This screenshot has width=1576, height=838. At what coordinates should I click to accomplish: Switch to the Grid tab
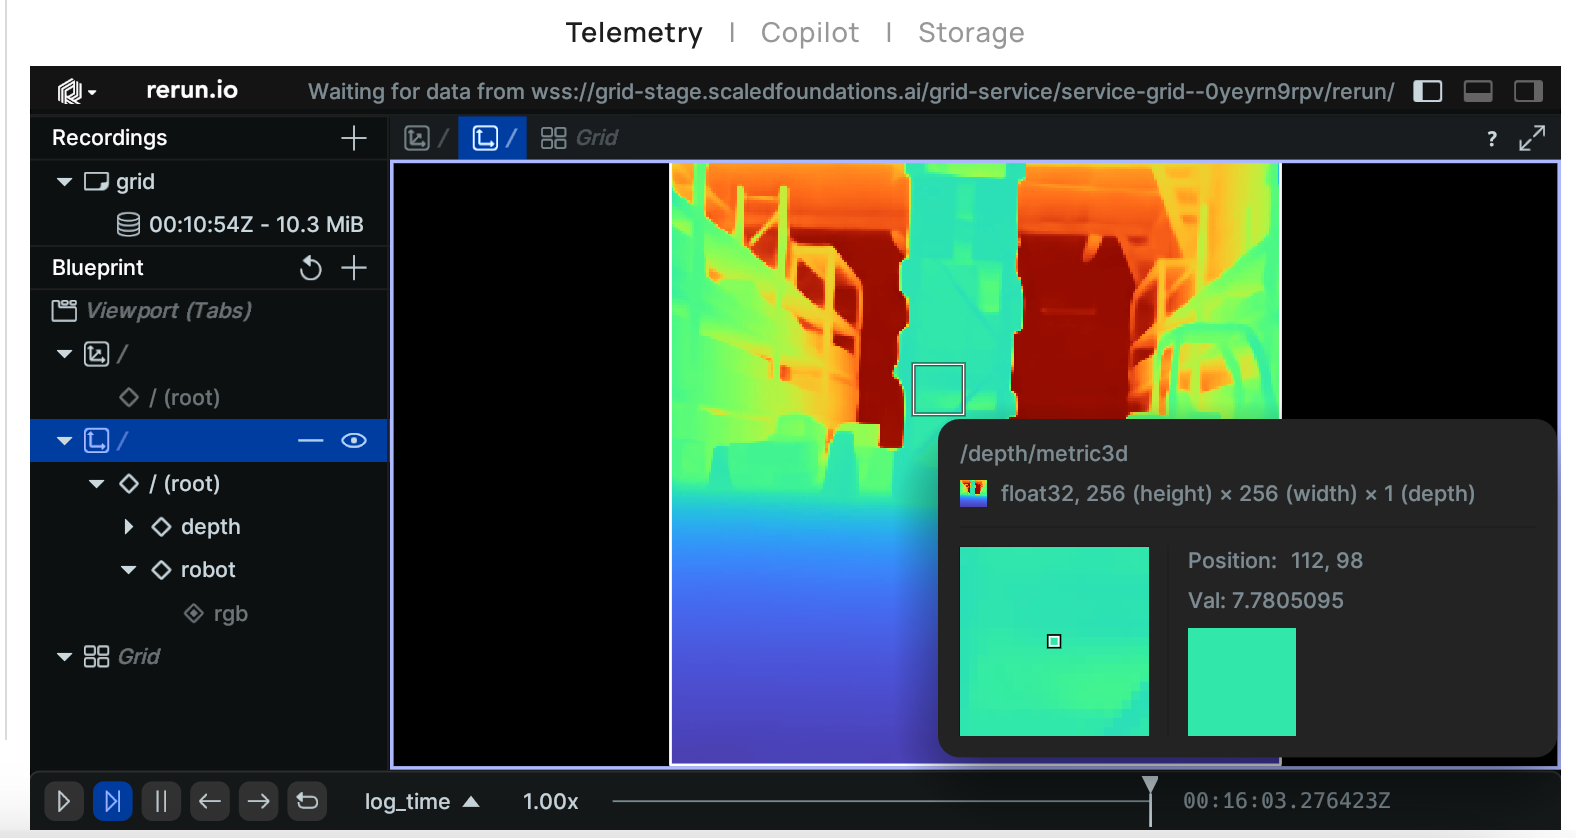580,138
